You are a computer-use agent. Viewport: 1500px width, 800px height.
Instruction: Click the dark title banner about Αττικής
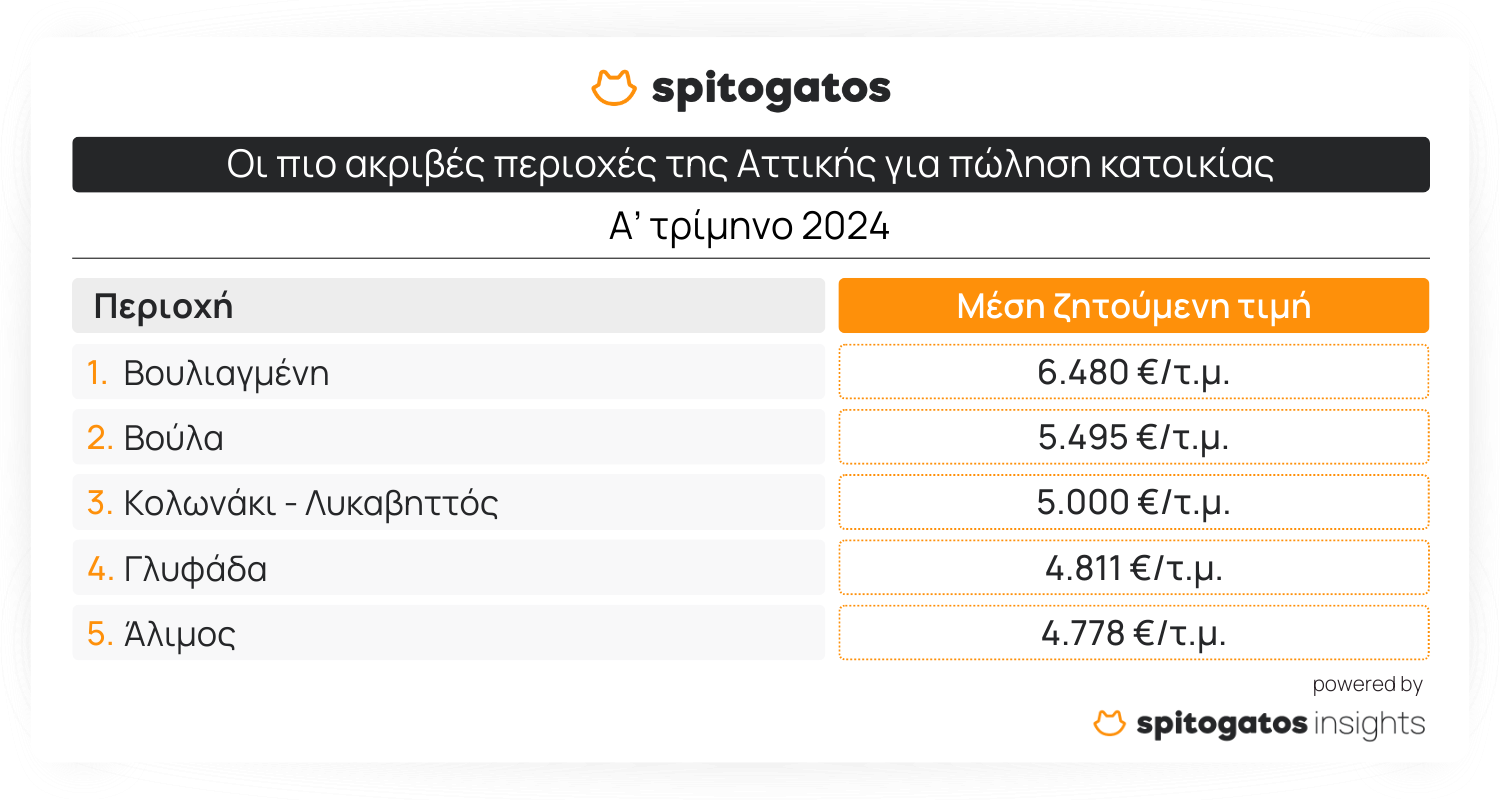click(750, 165)
